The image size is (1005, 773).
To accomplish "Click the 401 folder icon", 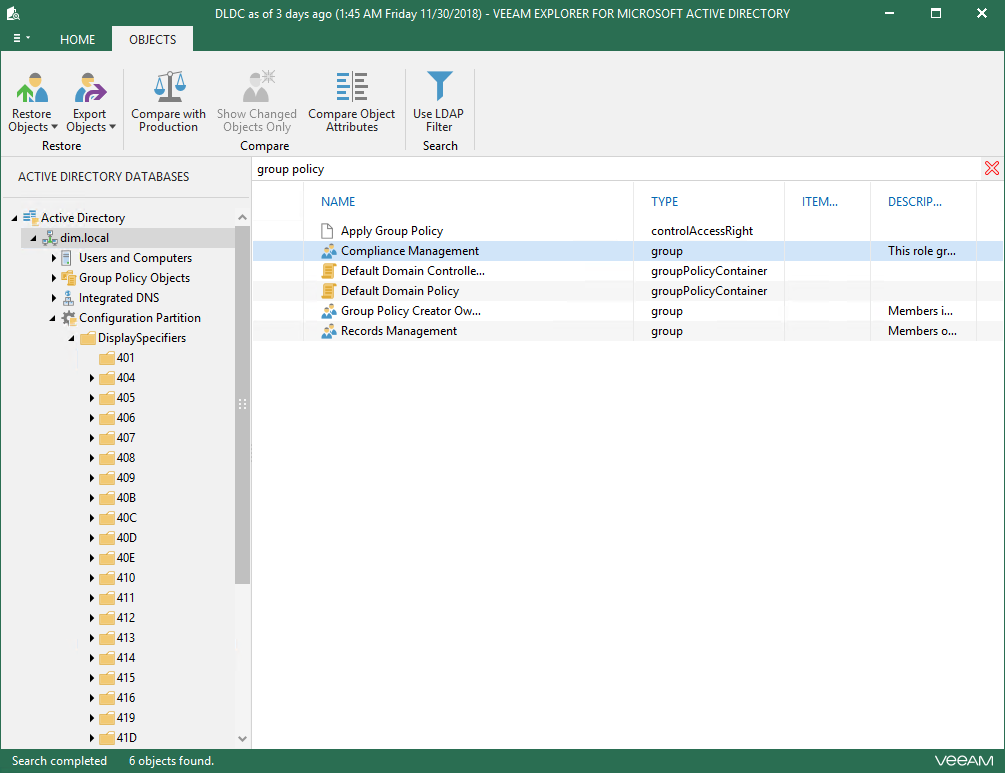I will 107,358.
